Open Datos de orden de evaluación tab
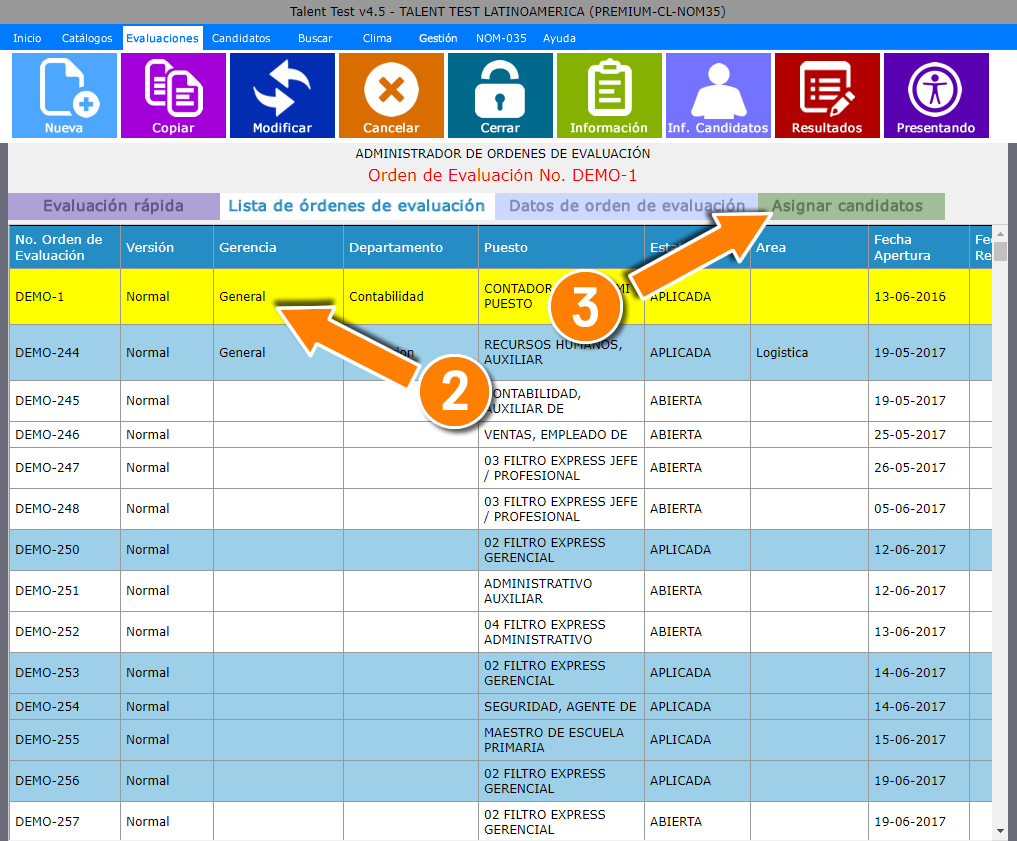1017x841 pixels. click(x=627, y=206)
